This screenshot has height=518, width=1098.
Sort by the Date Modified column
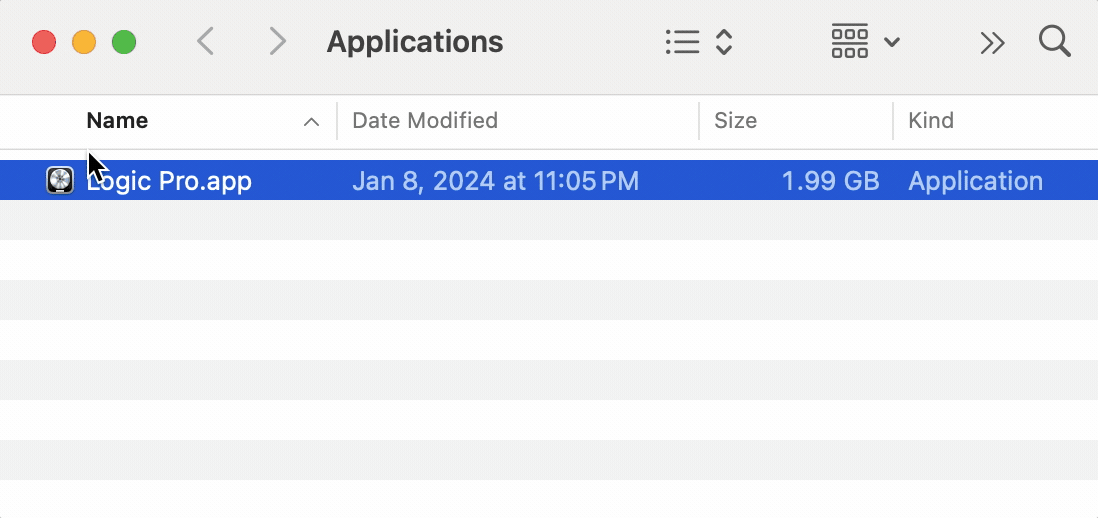pyautogui.click(x=425, y=120)
